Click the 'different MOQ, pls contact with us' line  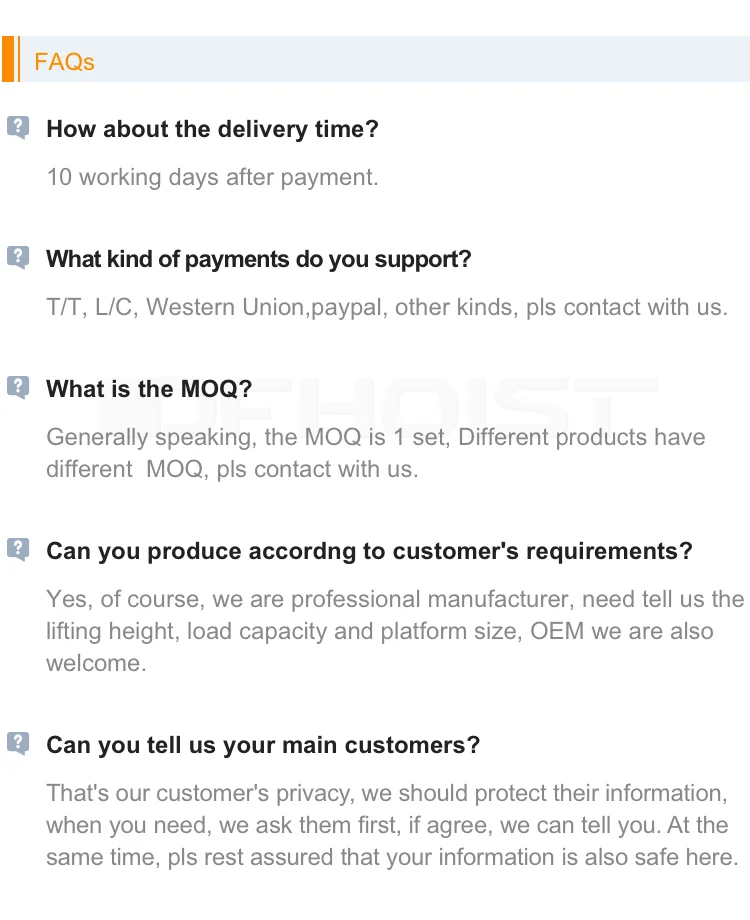pyautogui.click(x=232, y=469)
